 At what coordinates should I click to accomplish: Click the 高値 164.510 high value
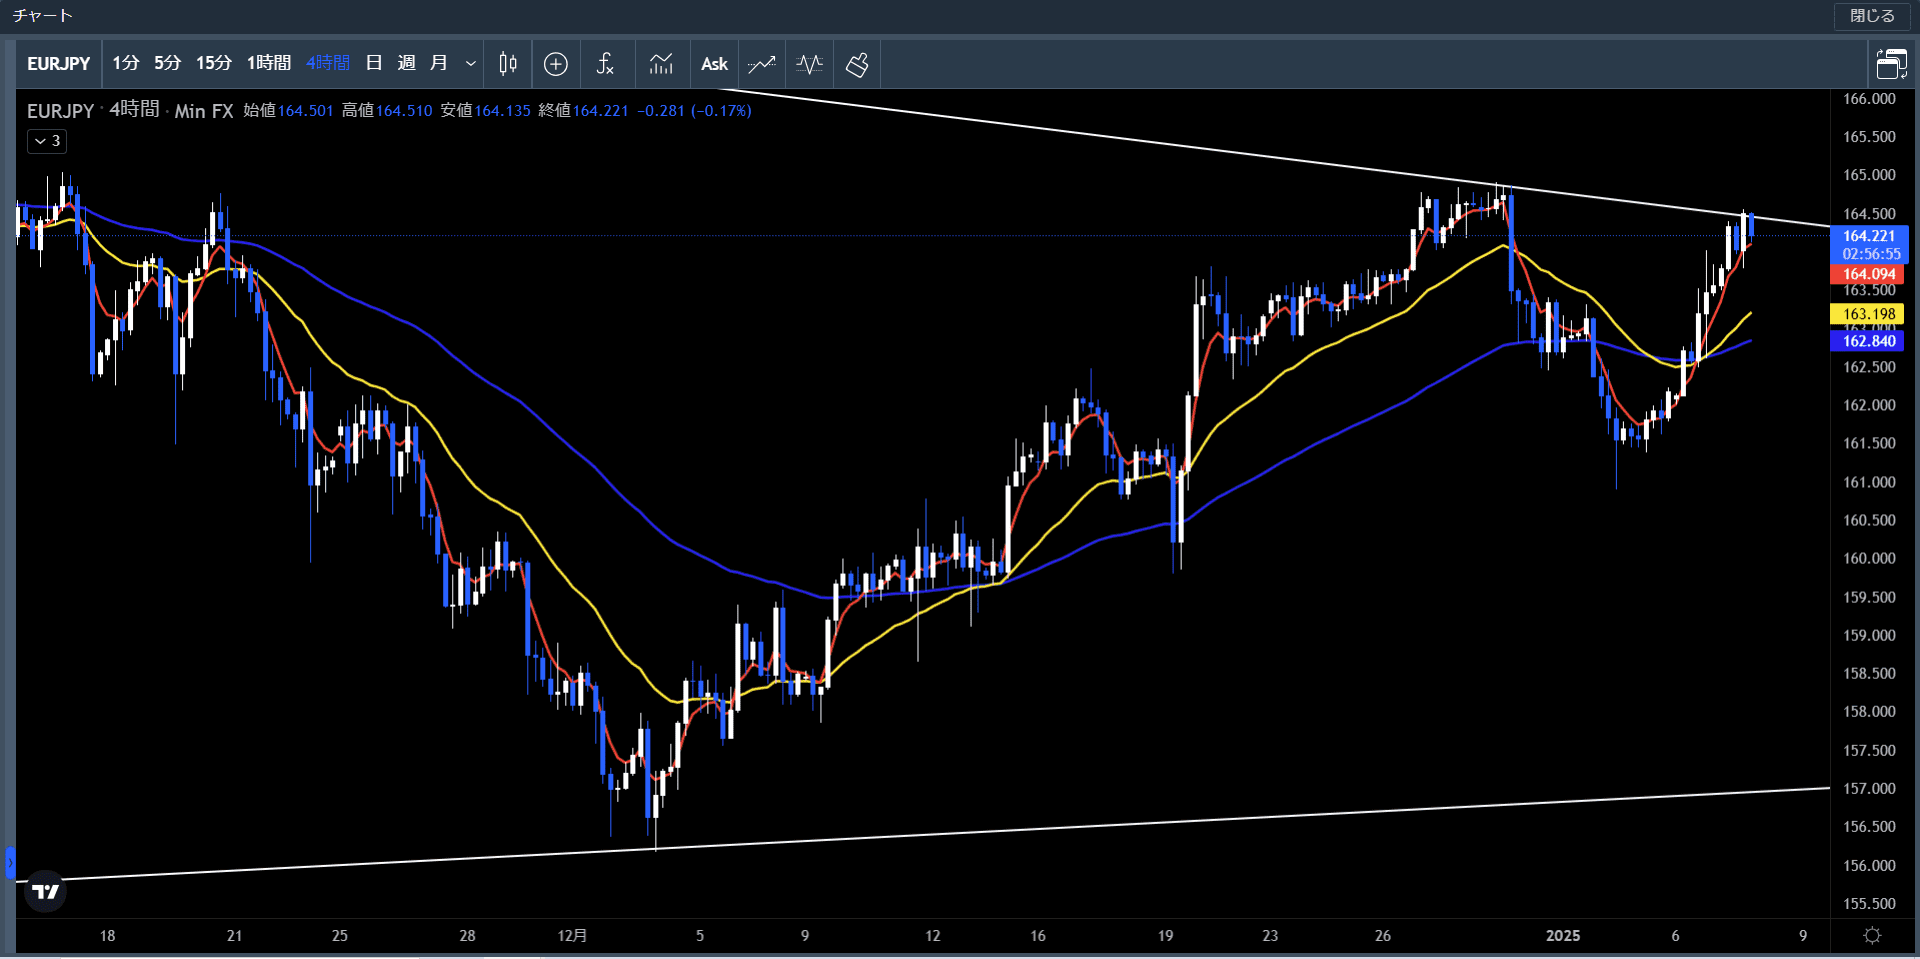click(x=387, y=111)
